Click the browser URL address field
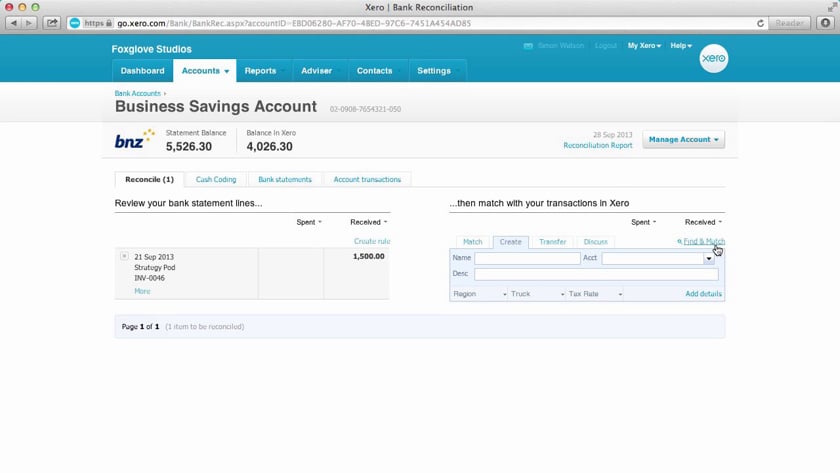Image resolution: width=840 pixels, height=473 pixels. coord(418,23)
